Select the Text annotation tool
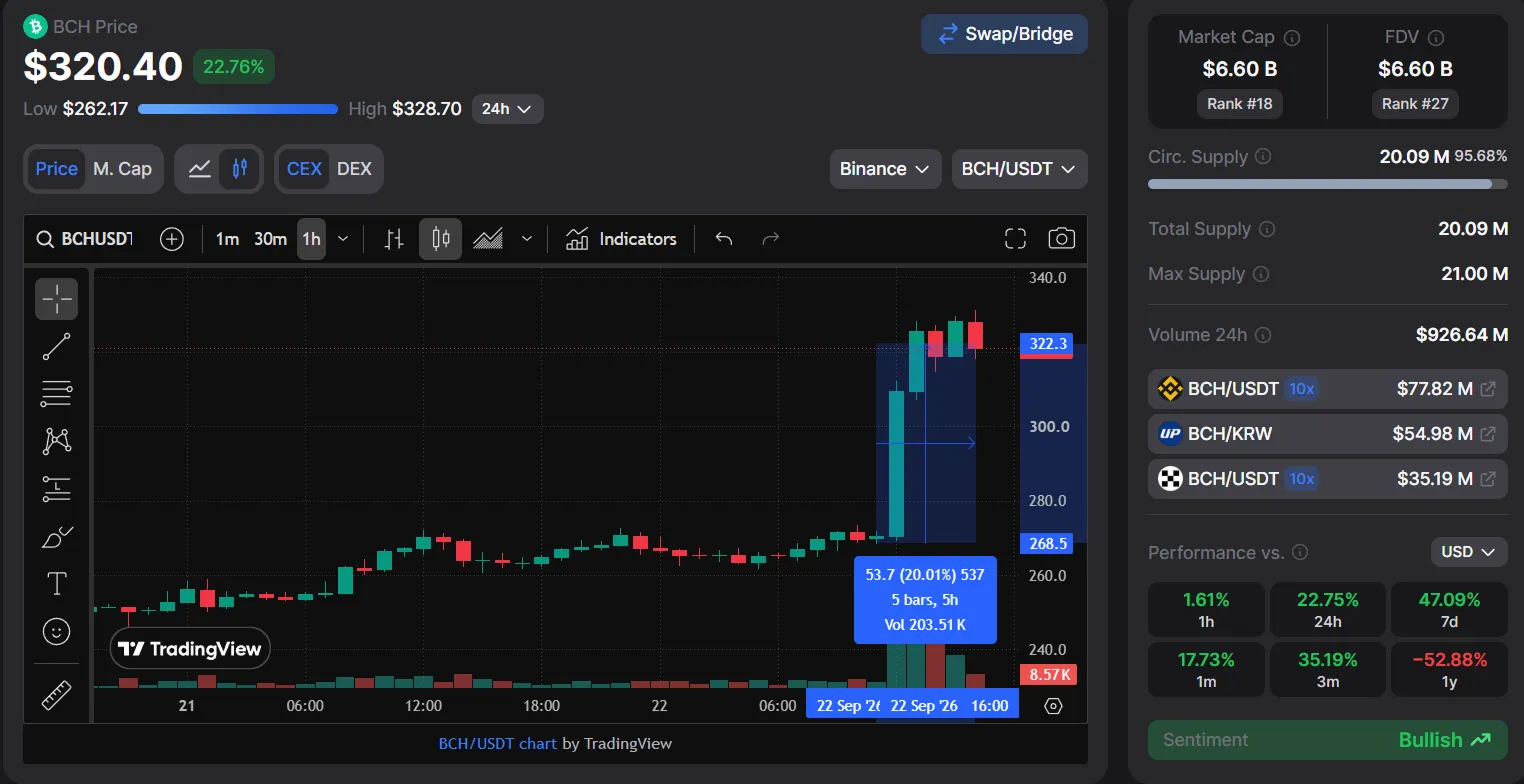The image size is (1524, 784). point(57,584)
